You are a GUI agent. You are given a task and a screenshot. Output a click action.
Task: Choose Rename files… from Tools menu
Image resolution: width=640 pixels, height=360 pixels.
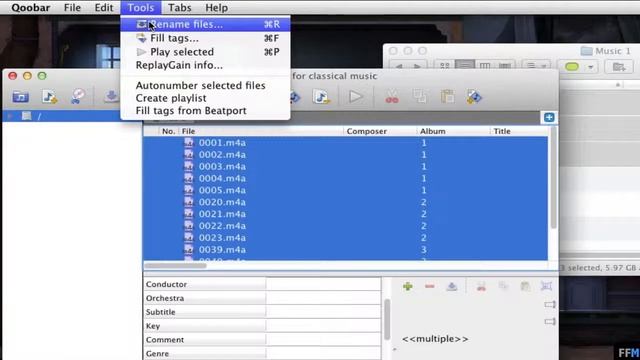(x=205, y=24)
